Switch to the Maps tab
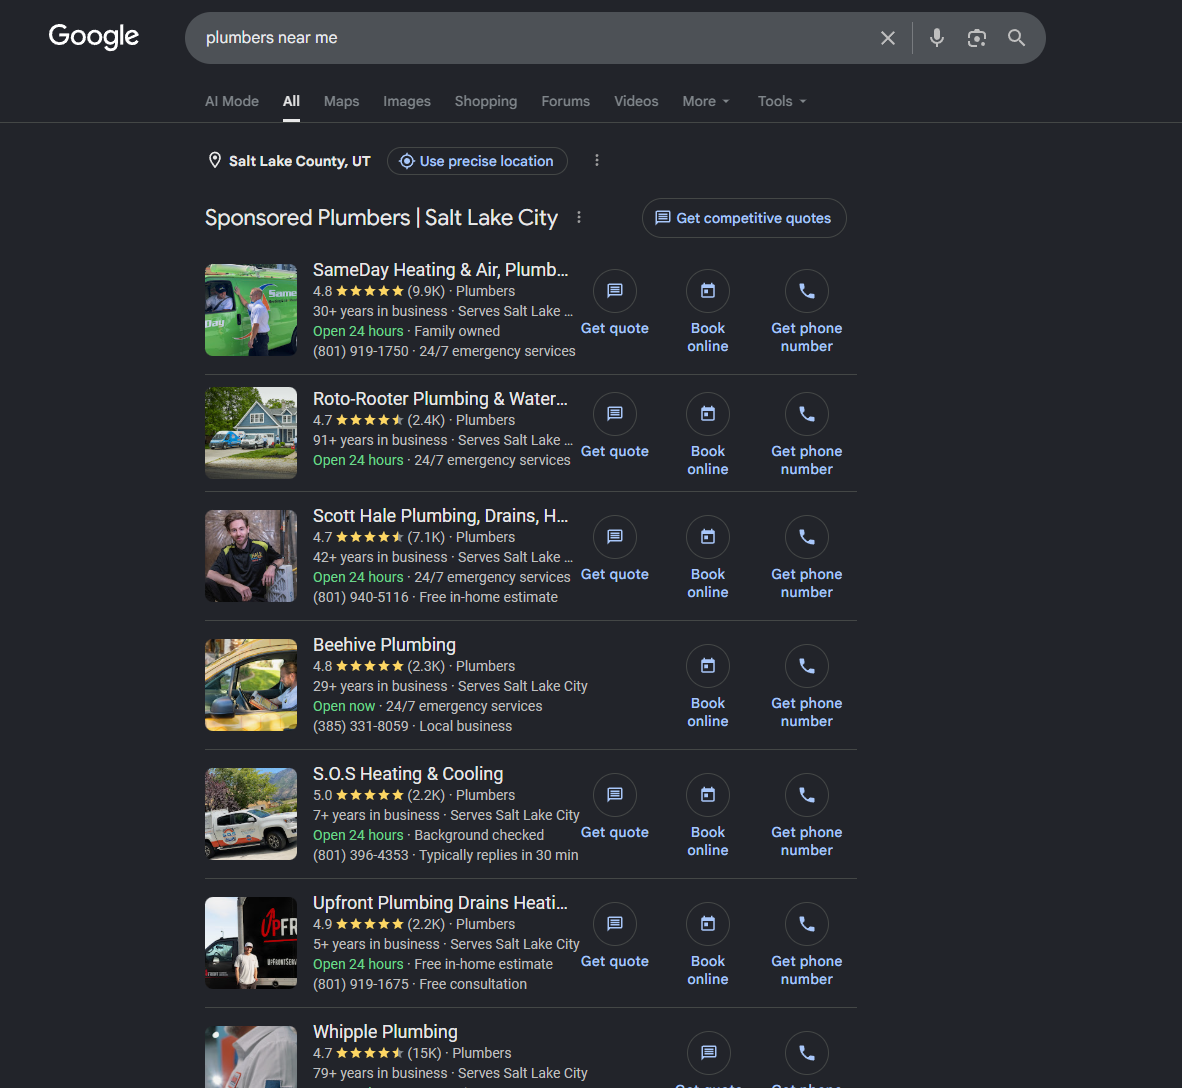Screen dimensions: 1182x1088 pyautogui.click(x=341, y=101)
